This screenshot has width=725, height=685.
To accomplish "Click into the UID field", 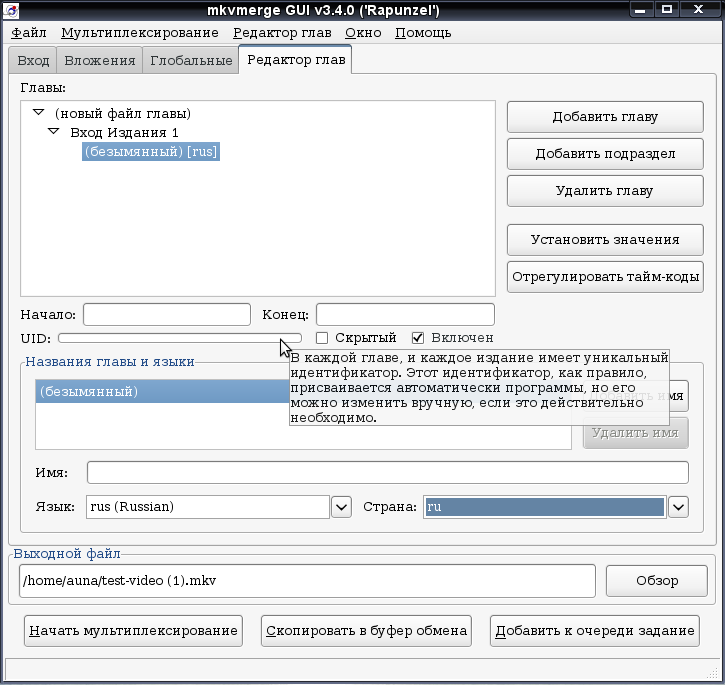I will [180, 338].
